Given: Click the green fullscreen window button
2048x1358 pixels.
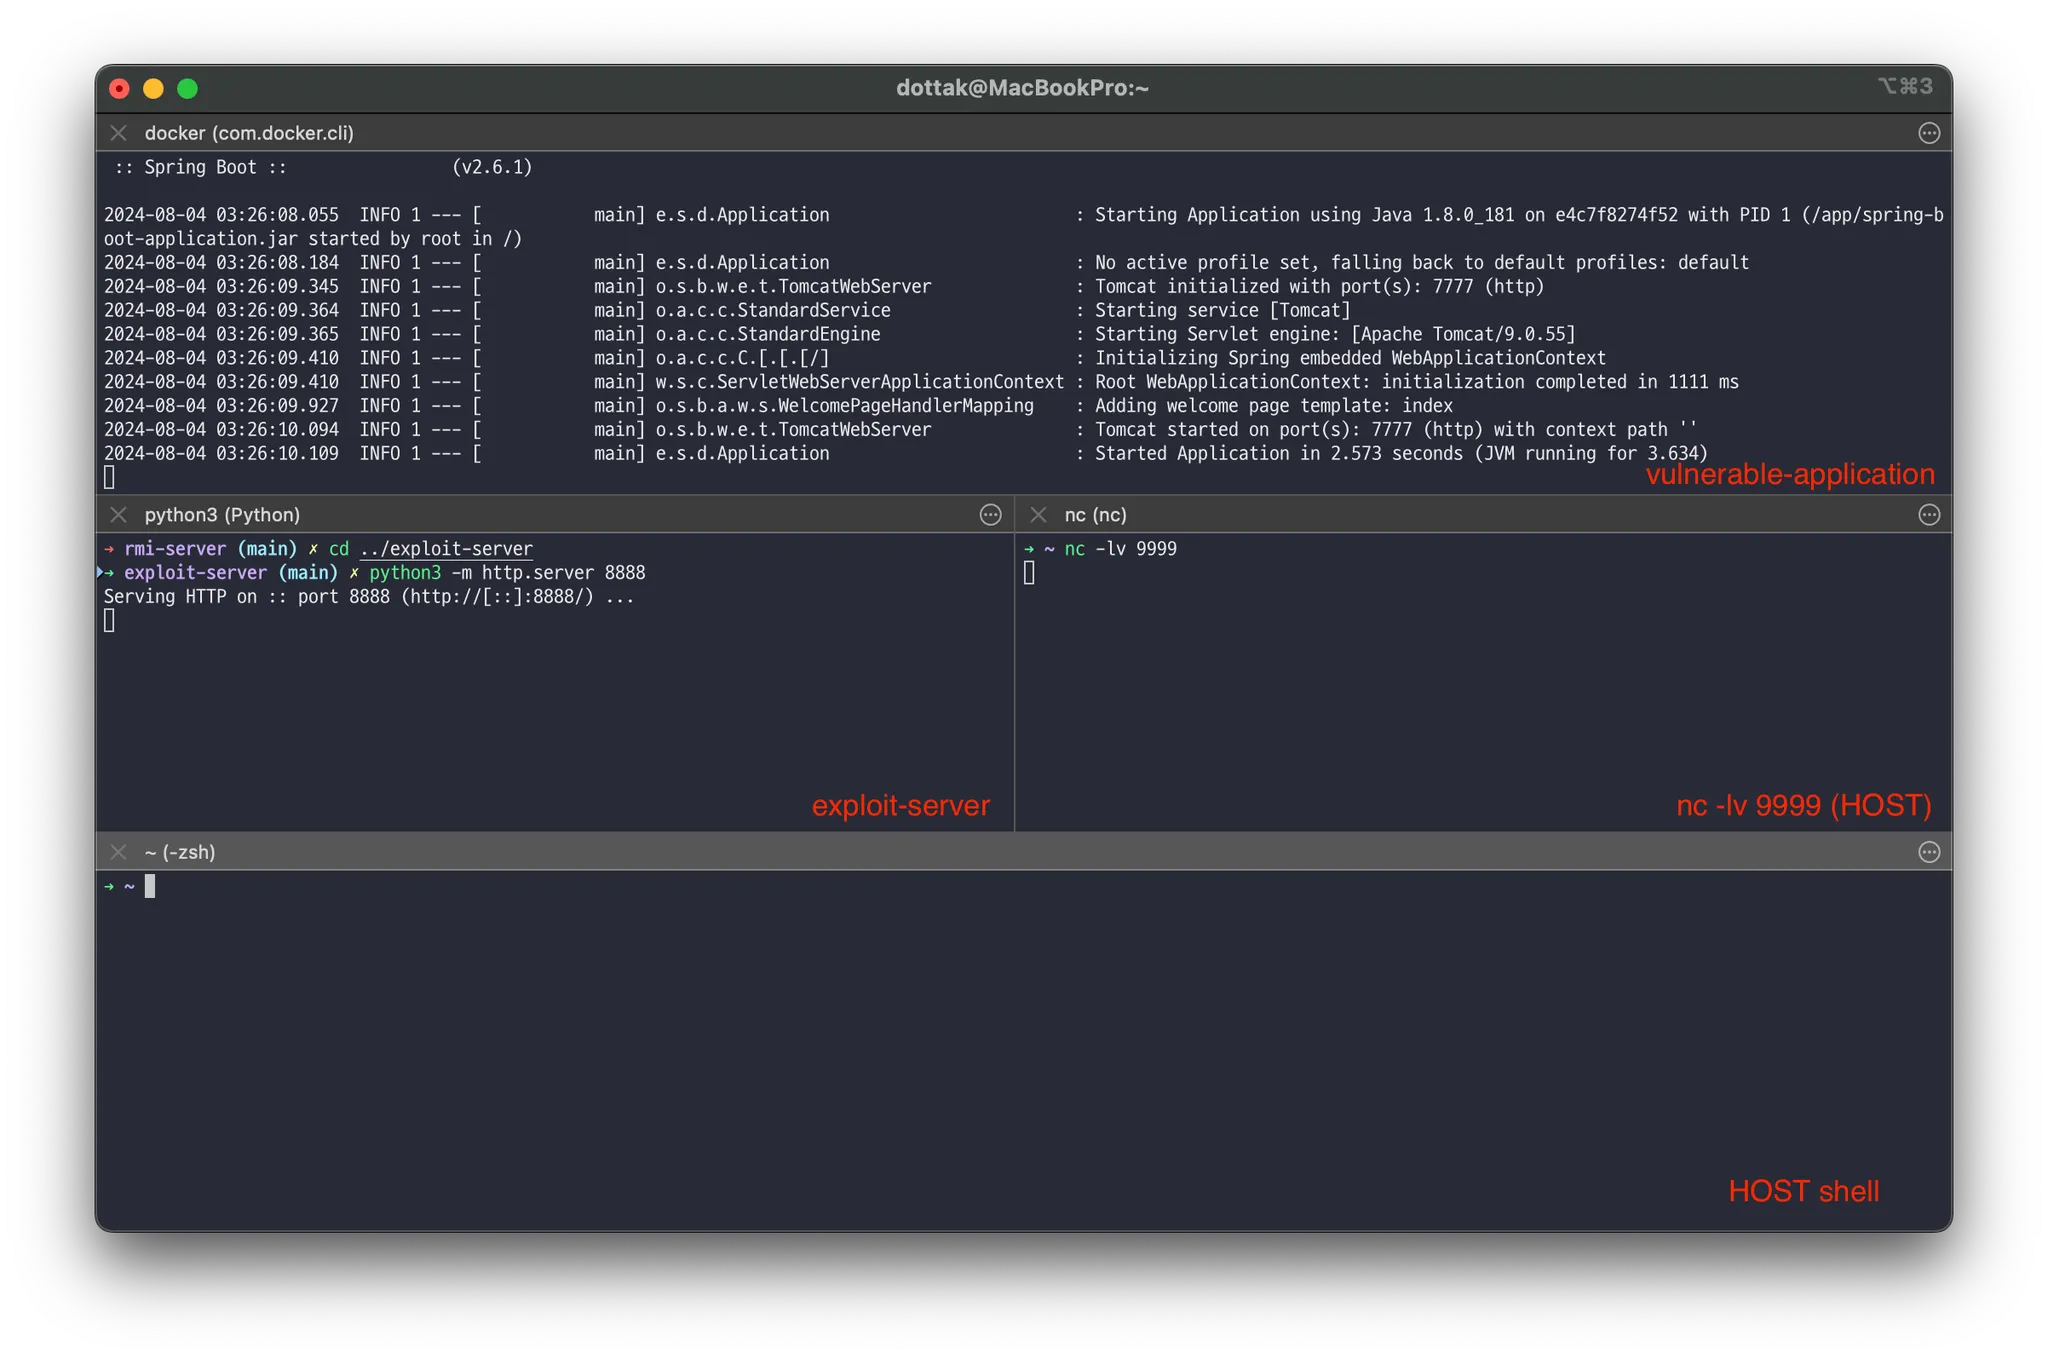Looking at the screenshot, I should [x=187, y=89].
